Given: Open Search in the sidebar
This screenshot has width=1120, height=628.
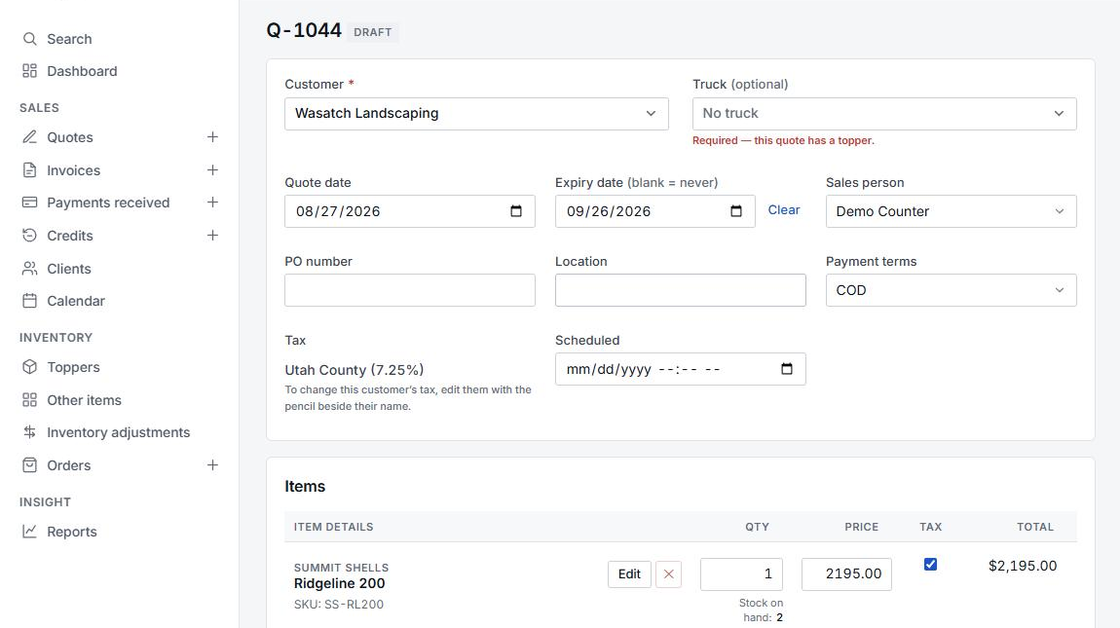Looking at the screenshot, I should click(x=69, y=39).
